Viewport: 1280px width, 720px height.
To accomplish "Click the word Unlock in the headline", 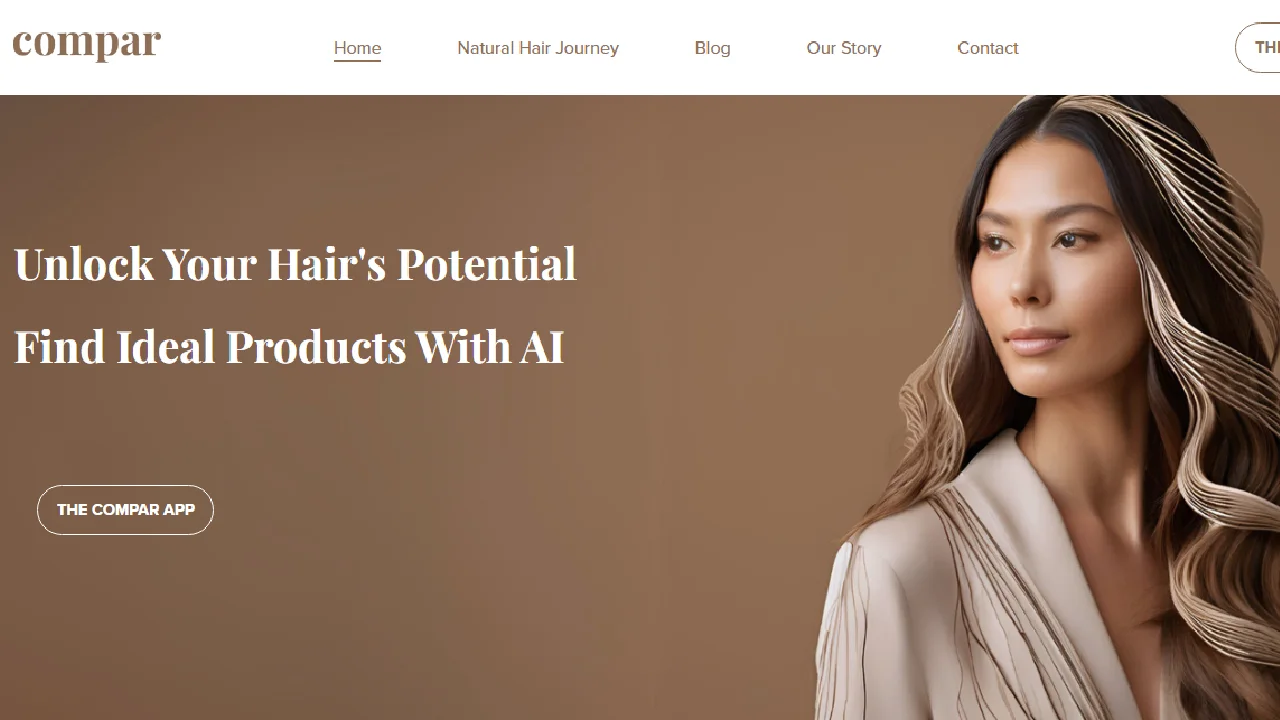I will (x=84, y=264).
